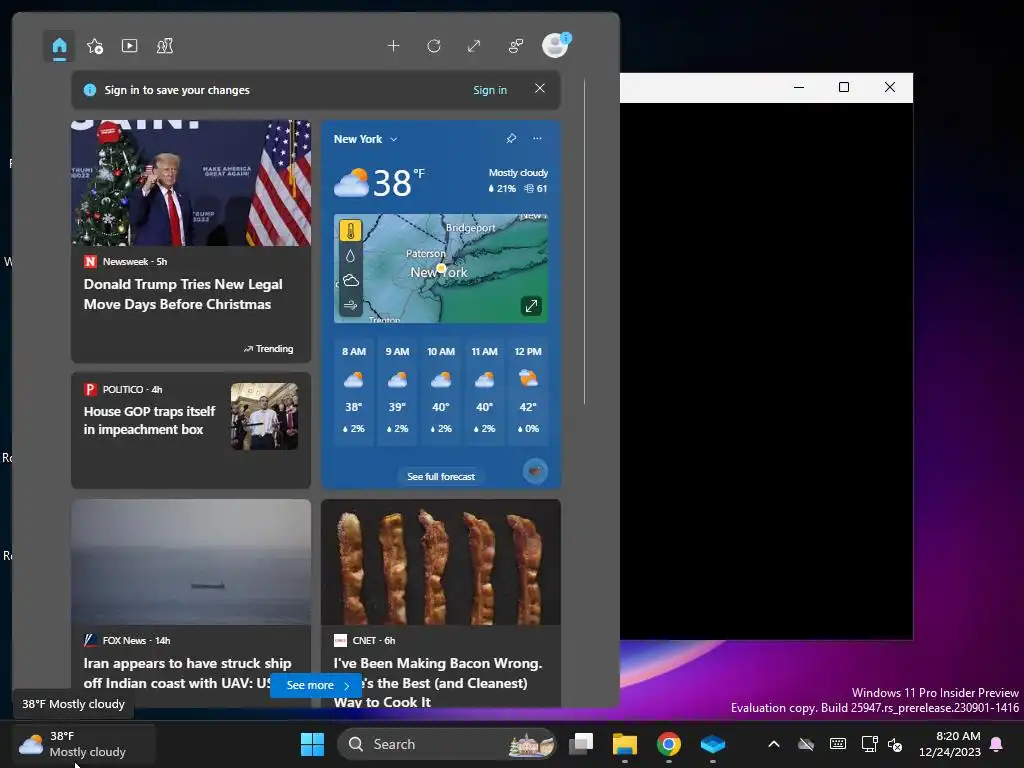Open the bacon cooking article
Image resolution: width=1024 pixels, height=768 pixels.
(441, 603)
